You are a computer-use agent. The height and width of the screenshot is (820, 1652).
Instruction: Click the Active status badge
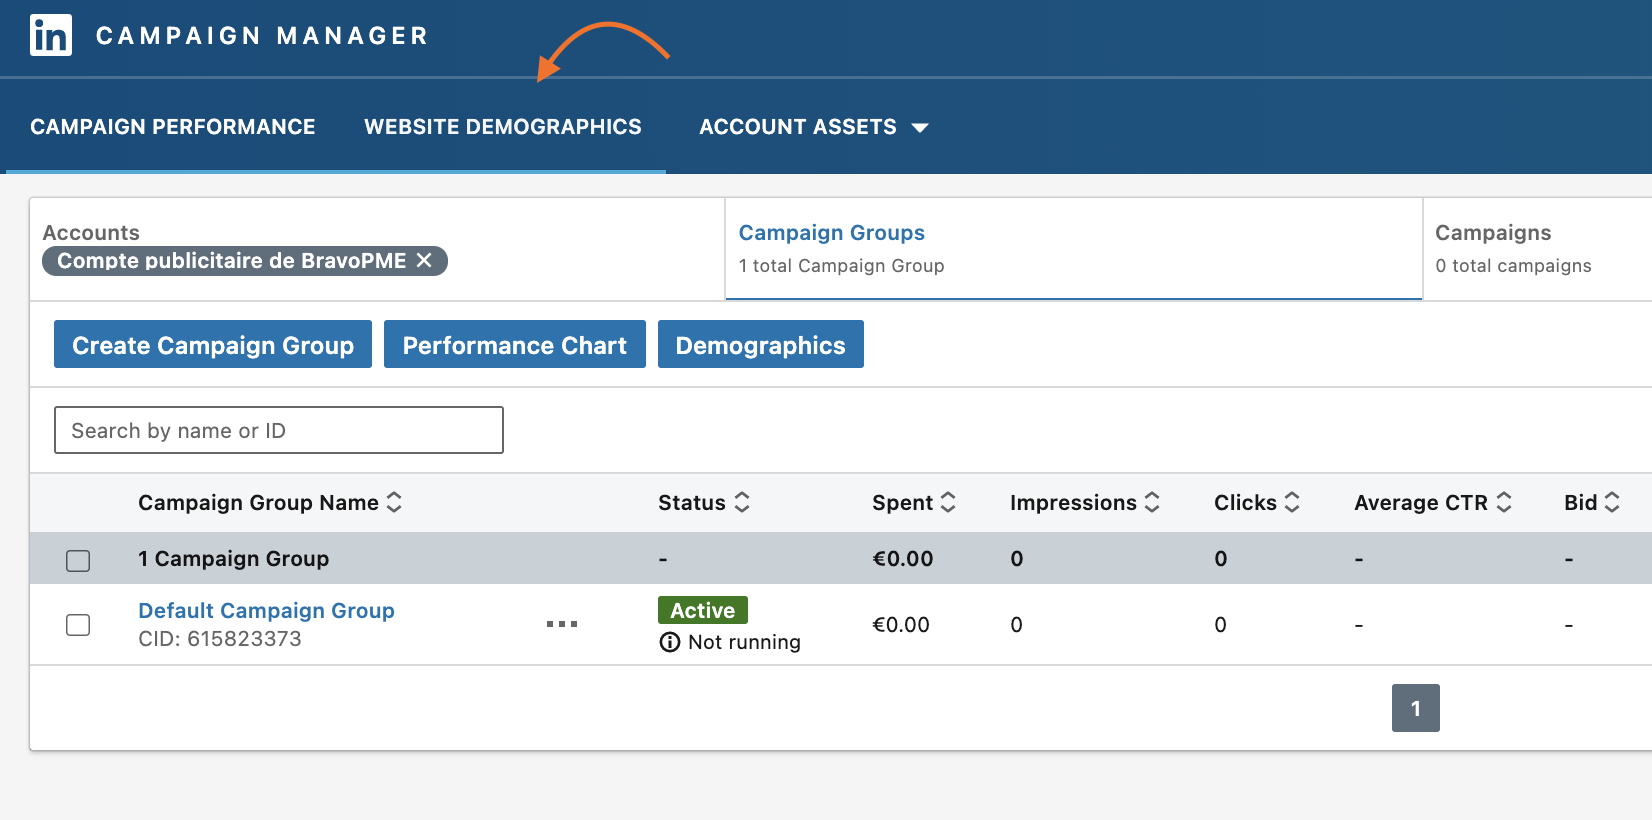[x=703, y=610]
